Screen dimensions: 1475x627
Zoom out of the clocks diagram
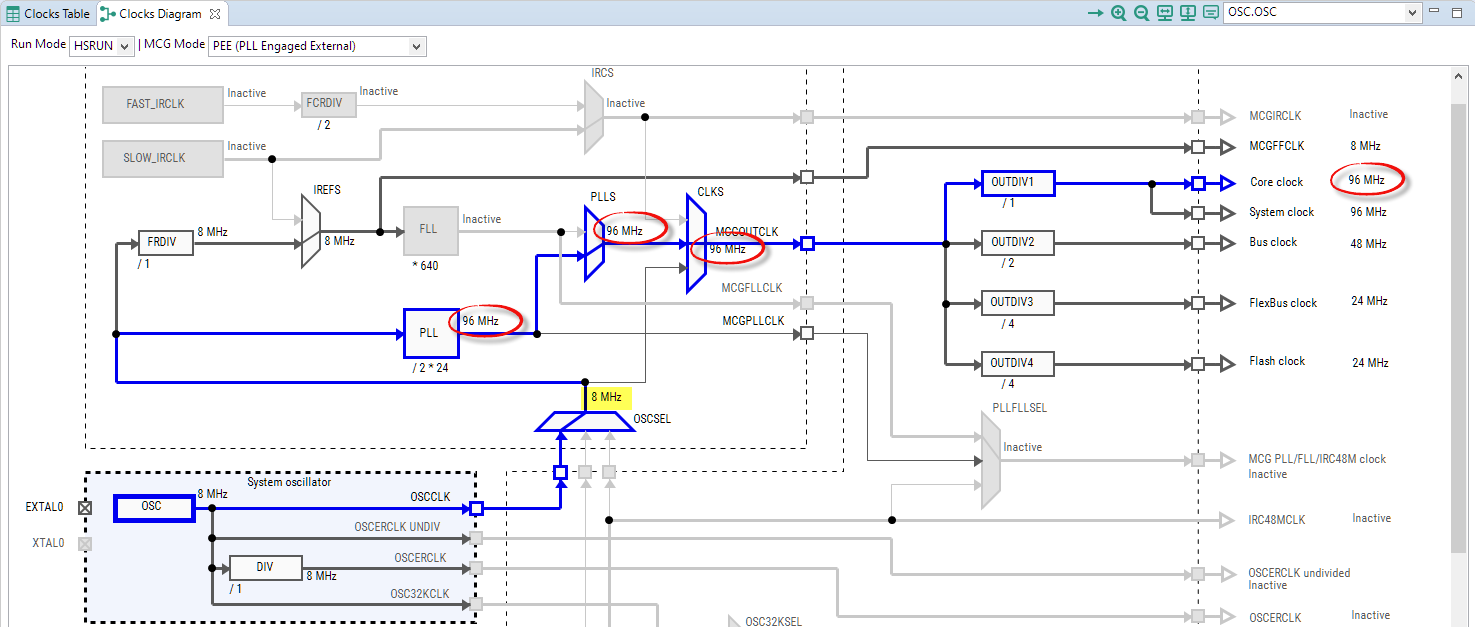(x=1141, y=14)
